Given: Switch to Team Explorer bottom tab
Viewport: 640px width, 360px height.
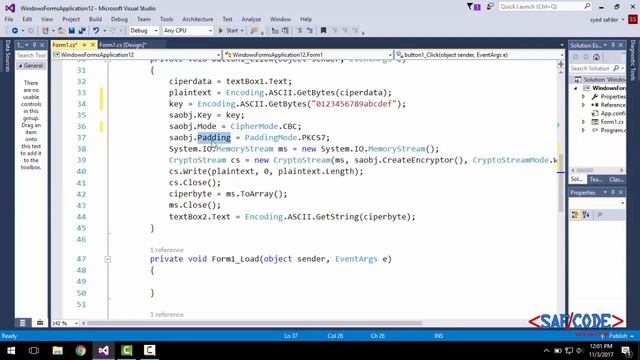Looking at the screenshot, I should pyautogui.click(x=596, y=180).
